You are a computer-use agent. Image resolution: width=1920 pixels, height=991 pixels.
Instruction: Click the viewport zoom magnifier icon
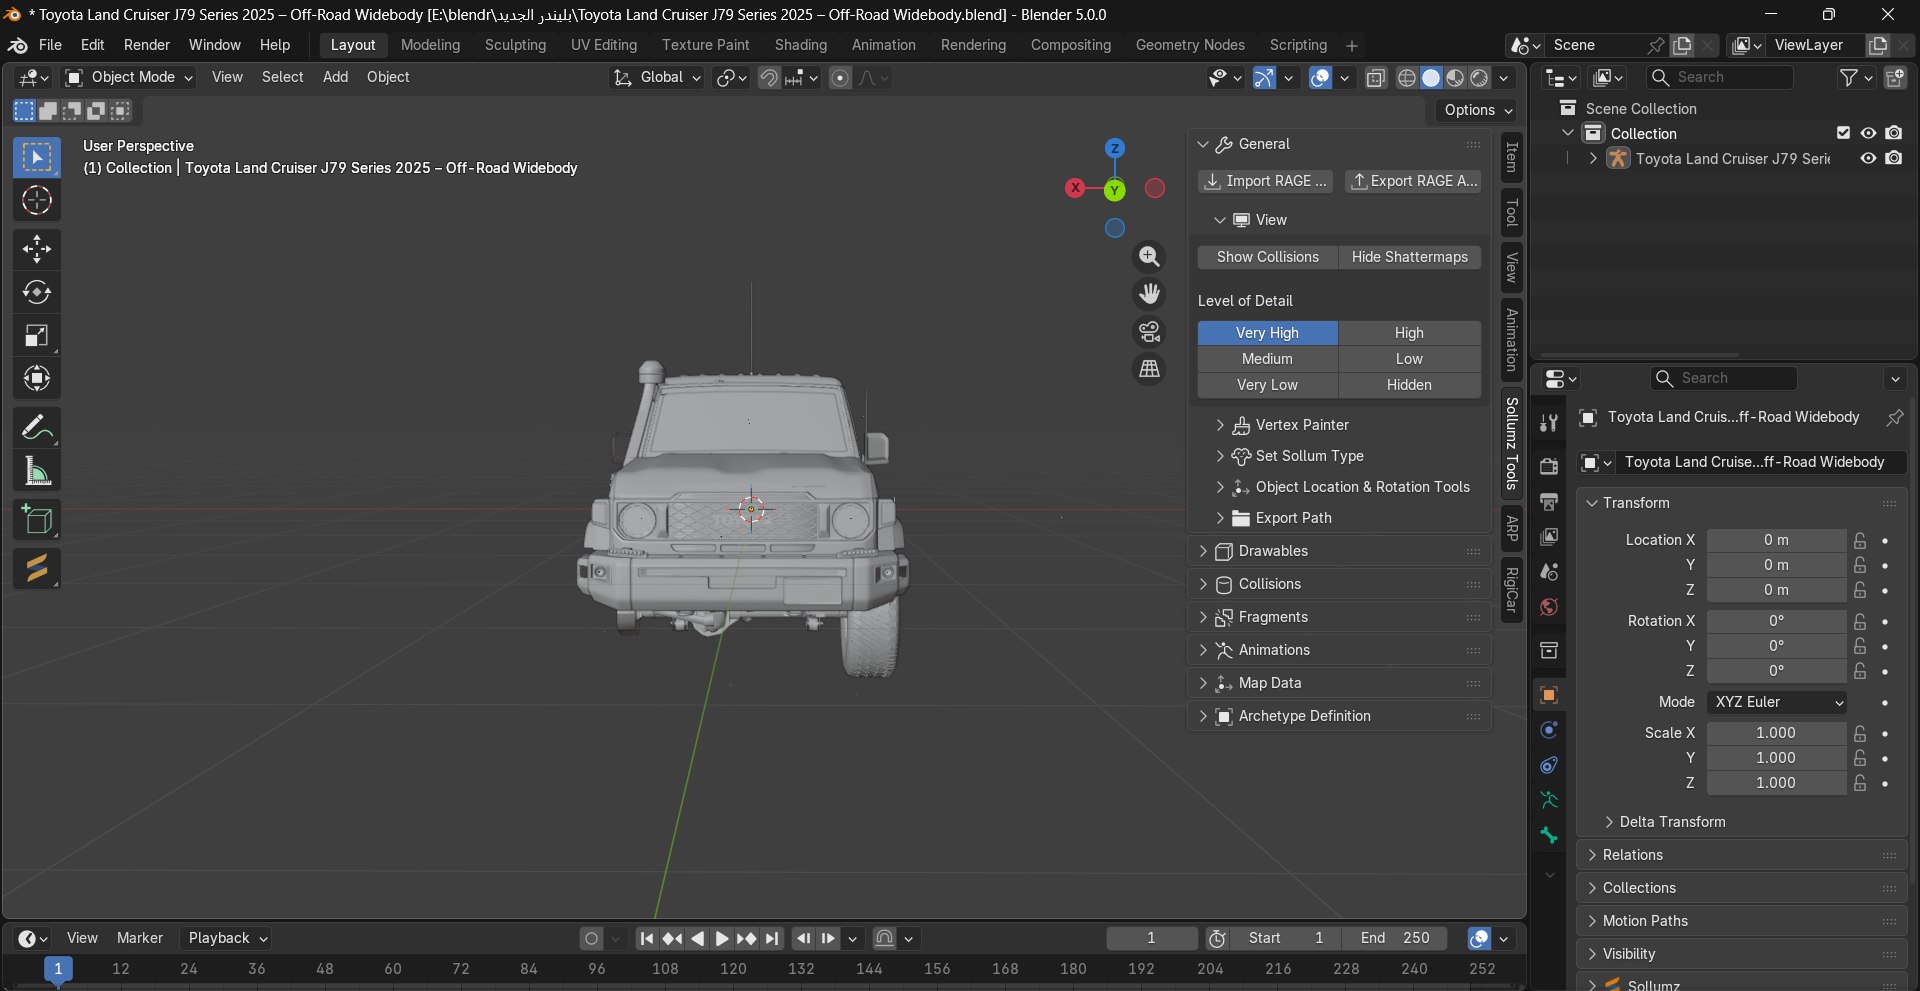tap(1150, 257)
